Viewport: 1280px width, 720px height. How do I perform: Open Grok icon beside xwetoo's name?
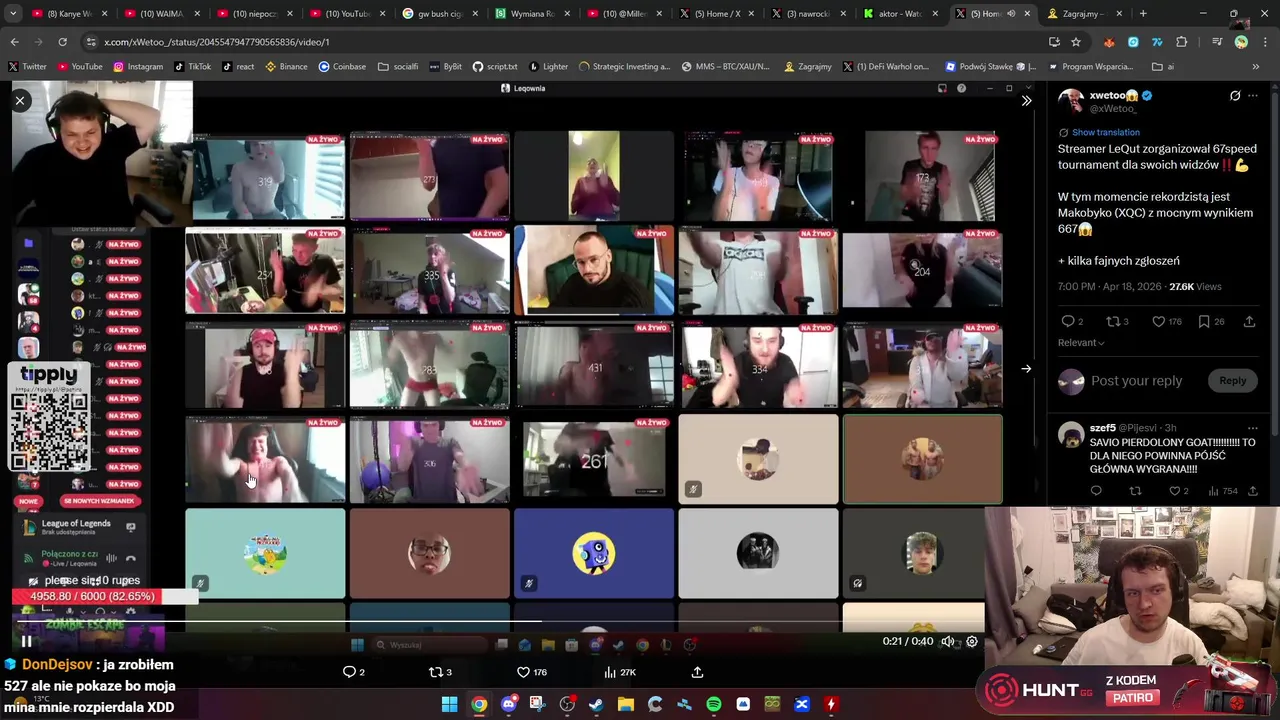click(1235, 96)
